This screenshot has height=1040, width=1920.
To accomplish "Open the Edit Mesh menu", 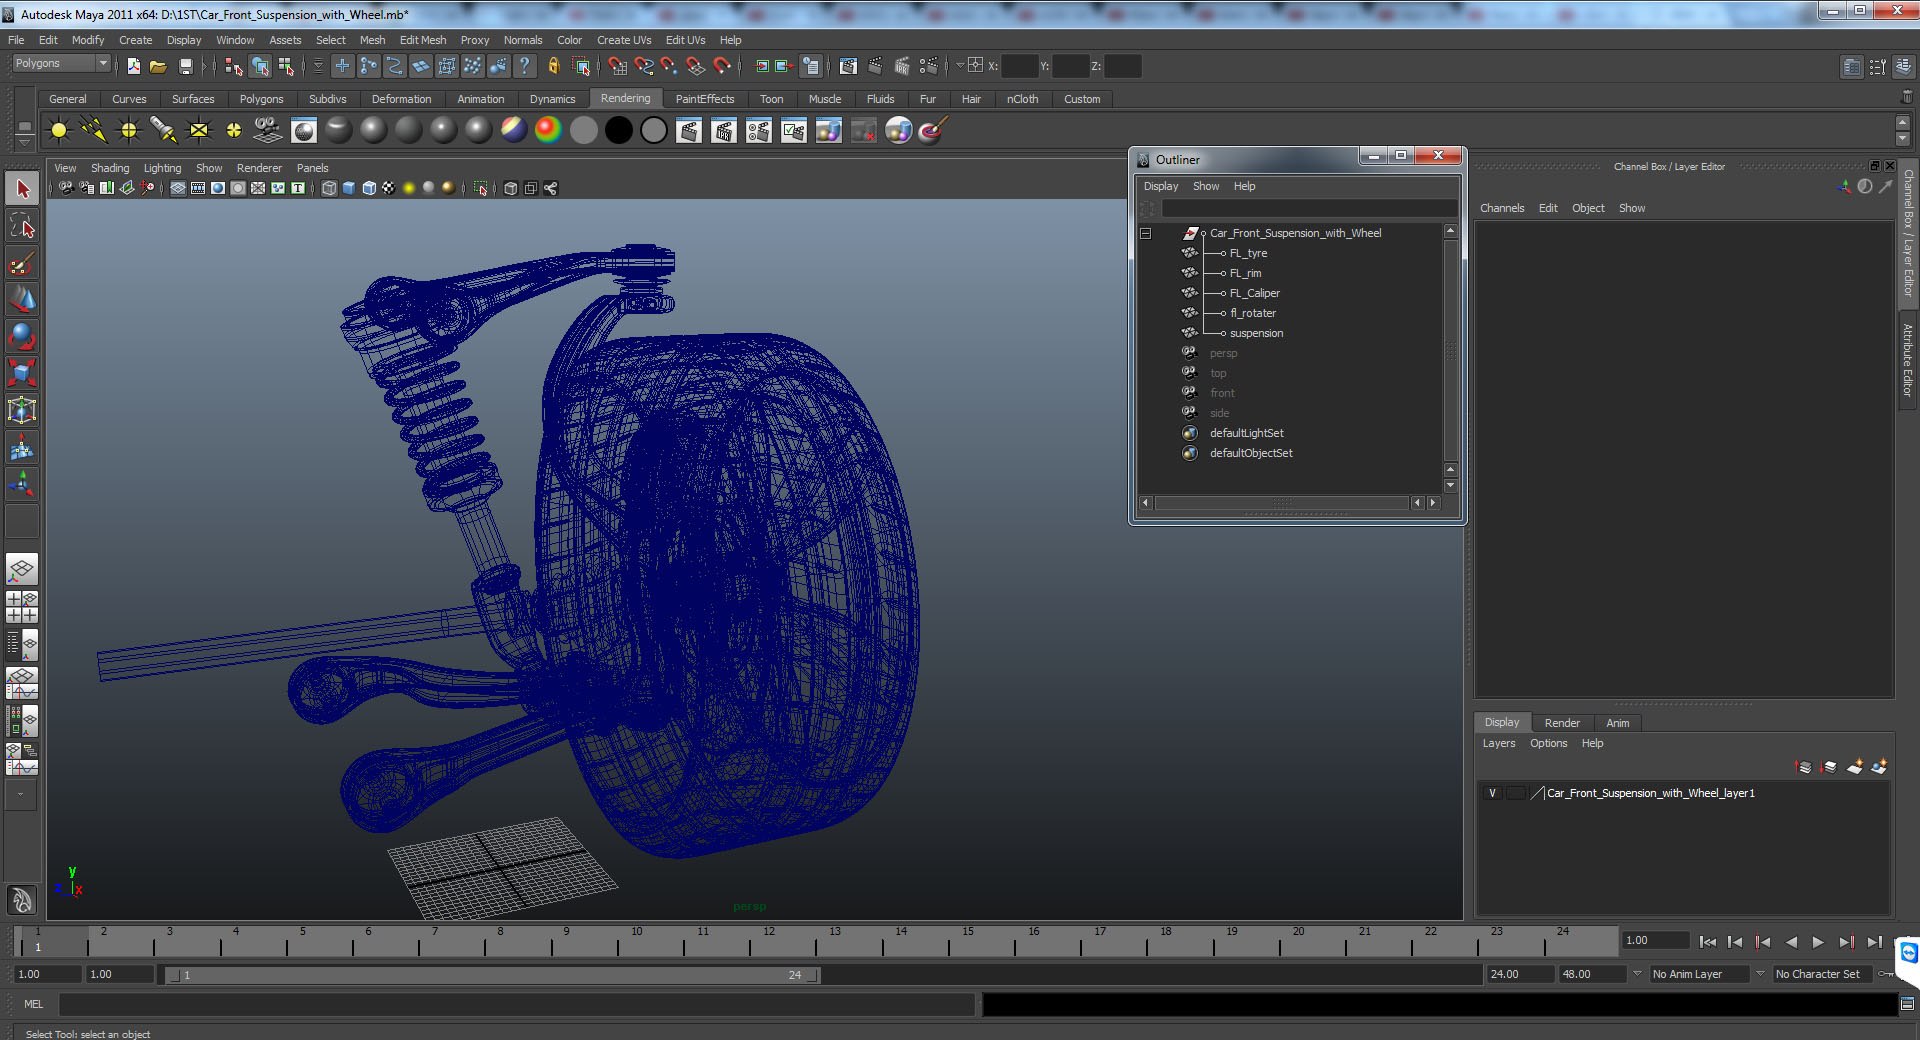I will [423, 40].
